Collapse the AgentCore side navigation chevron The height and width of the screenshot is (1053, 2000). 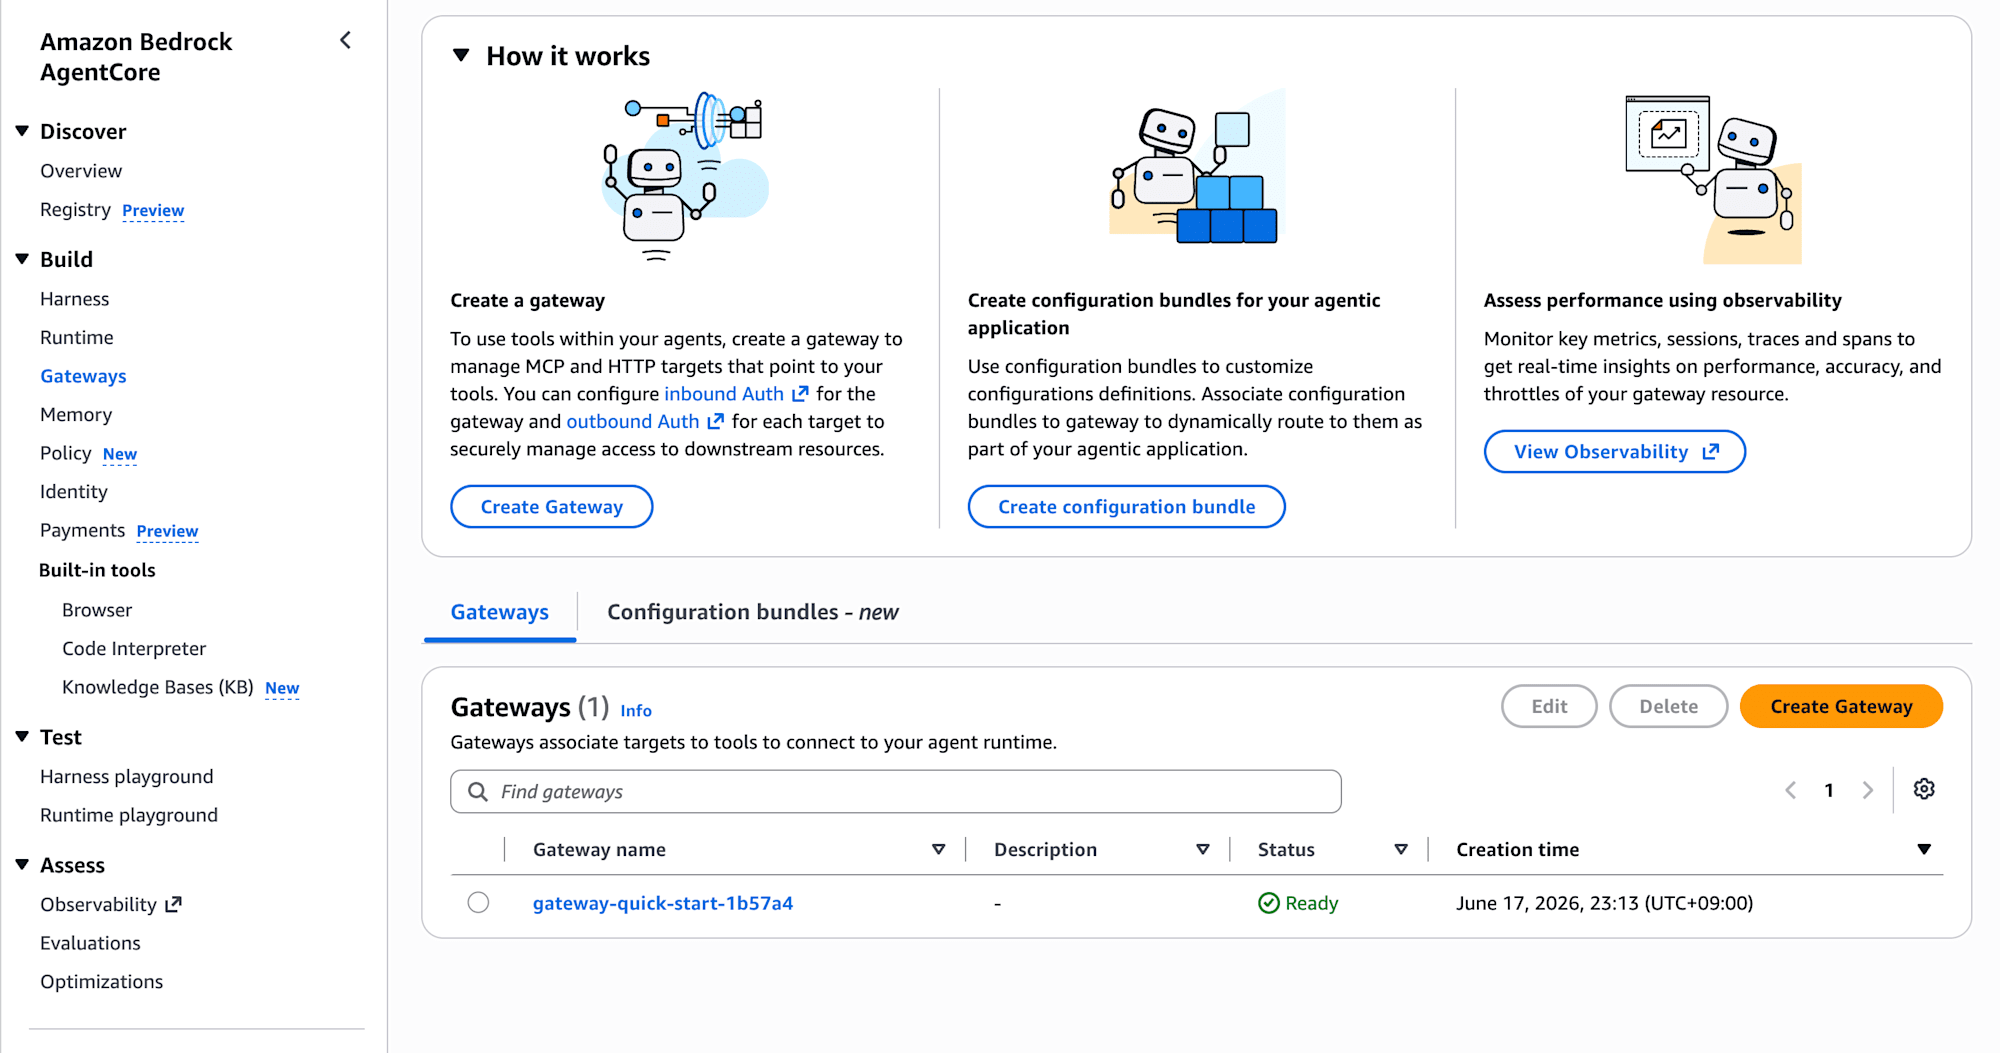[x=346, y=41]
